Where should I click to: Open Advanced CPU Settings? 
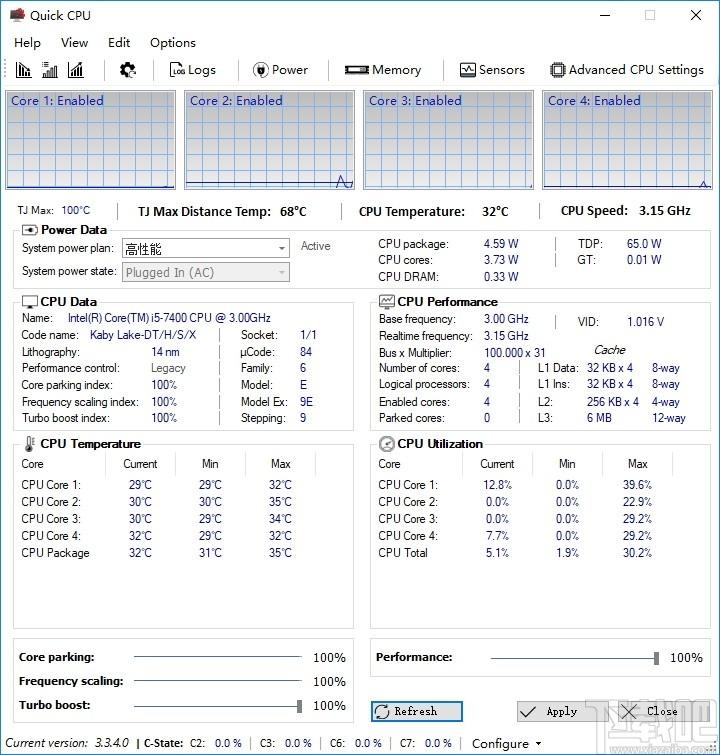pyautogui.click(x=627, y=70)
